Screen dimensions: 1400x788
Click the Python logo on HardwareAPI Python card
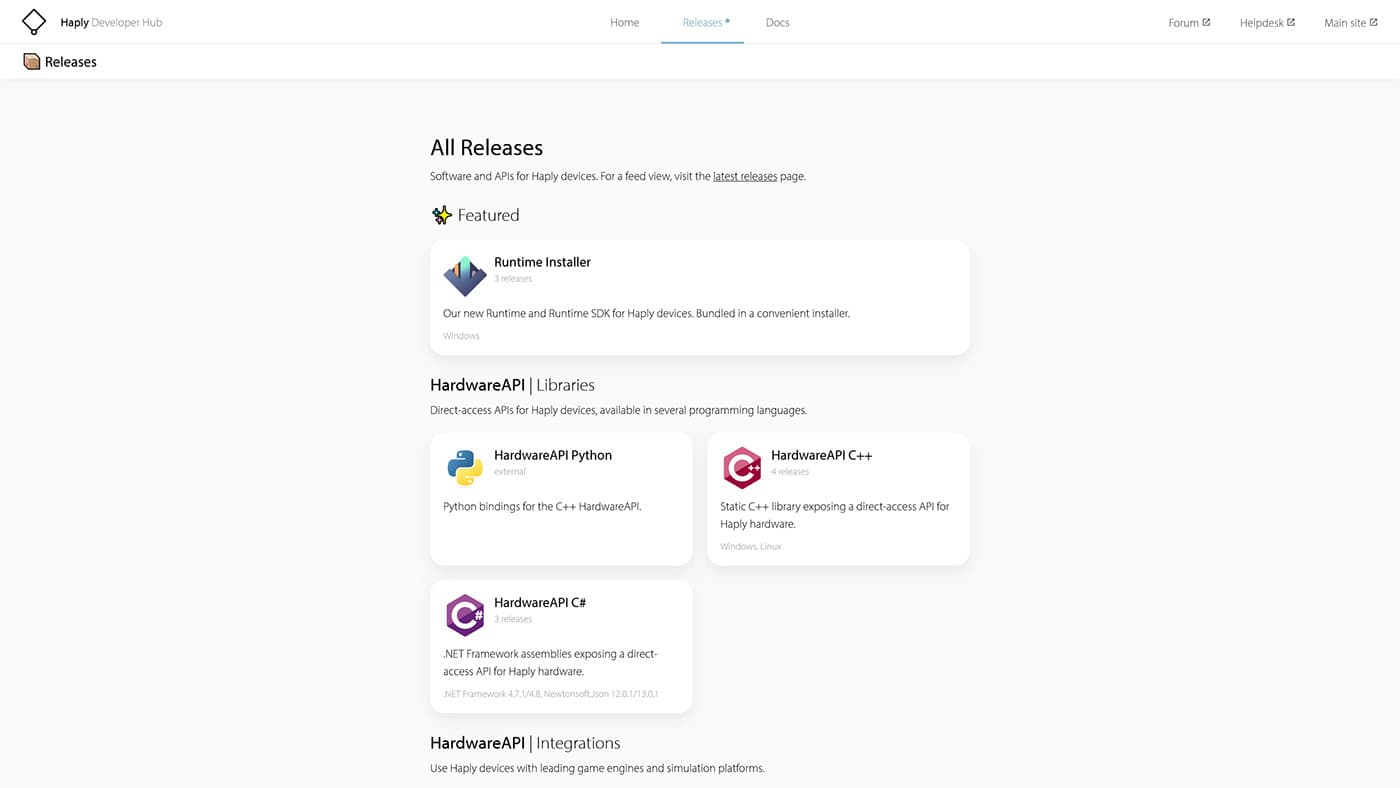click(x=464, y=467)
